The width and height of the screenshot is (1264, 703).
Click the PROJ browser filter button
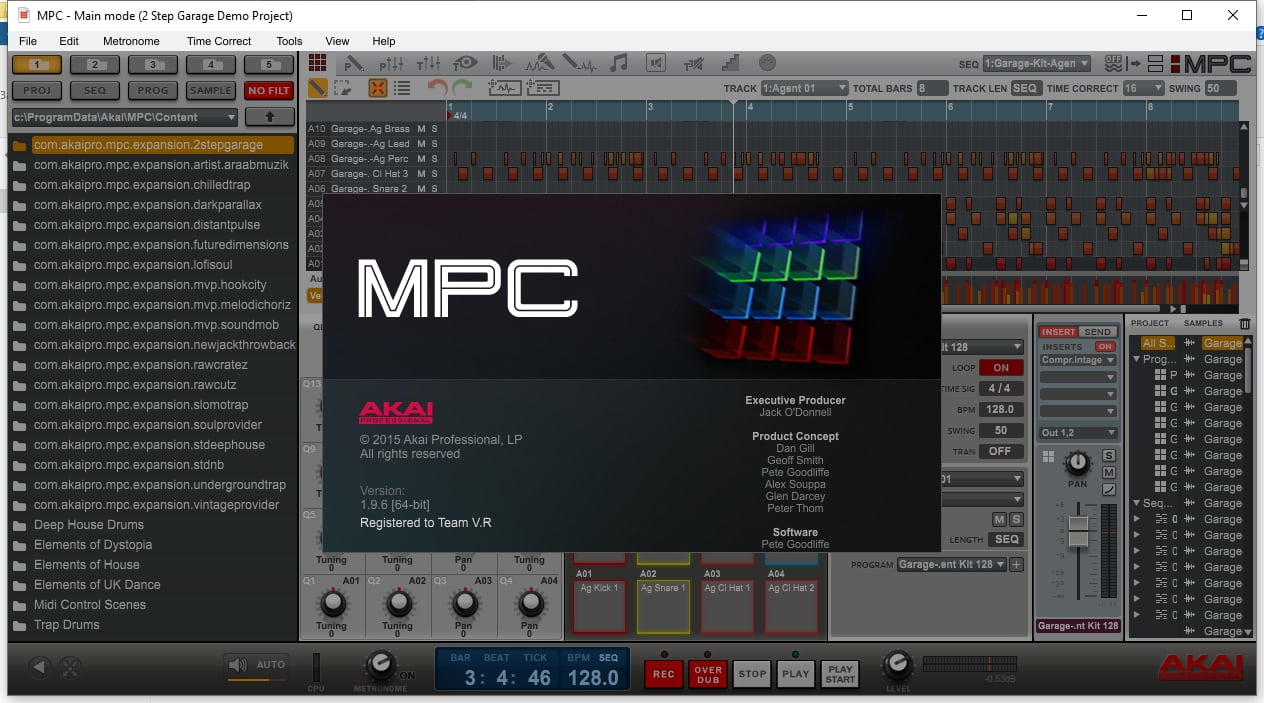(38, 90)
